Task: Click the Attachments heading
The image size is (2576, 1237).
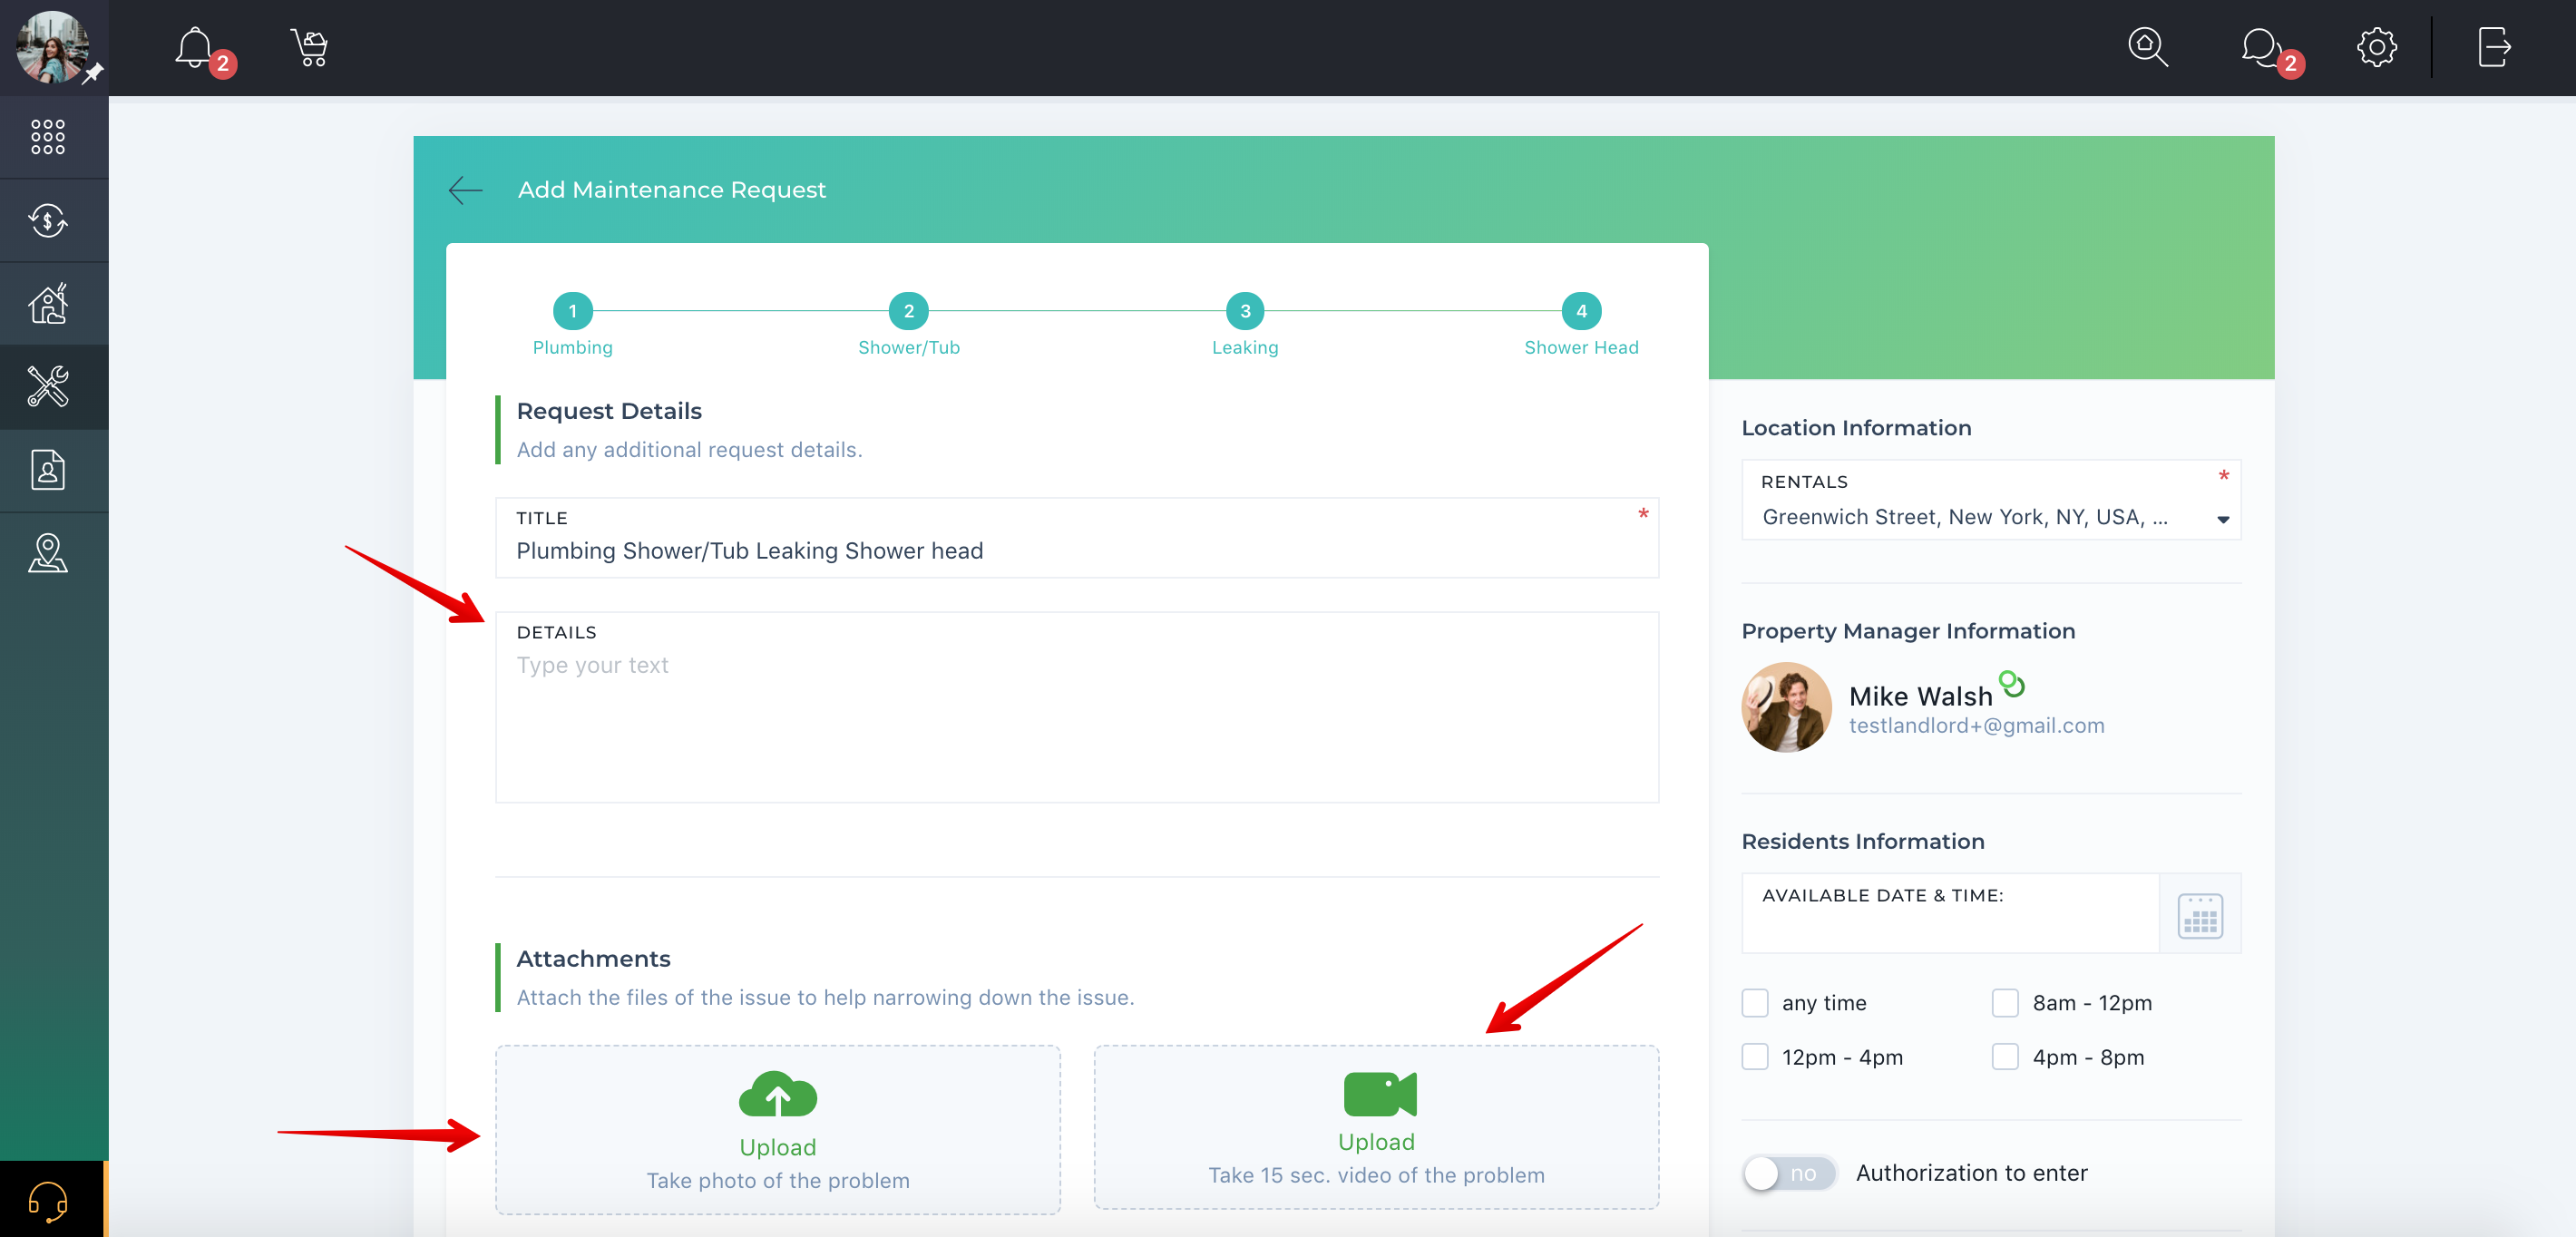Action: coord(593,959)
